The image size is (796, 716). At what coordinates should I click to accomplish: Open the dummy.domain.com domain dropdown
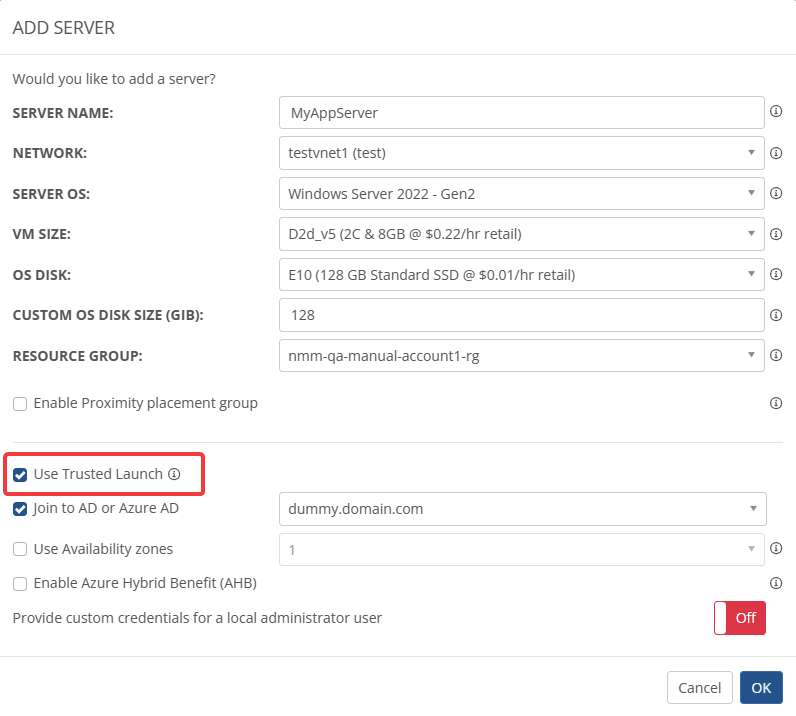click(x=521, y=509)
